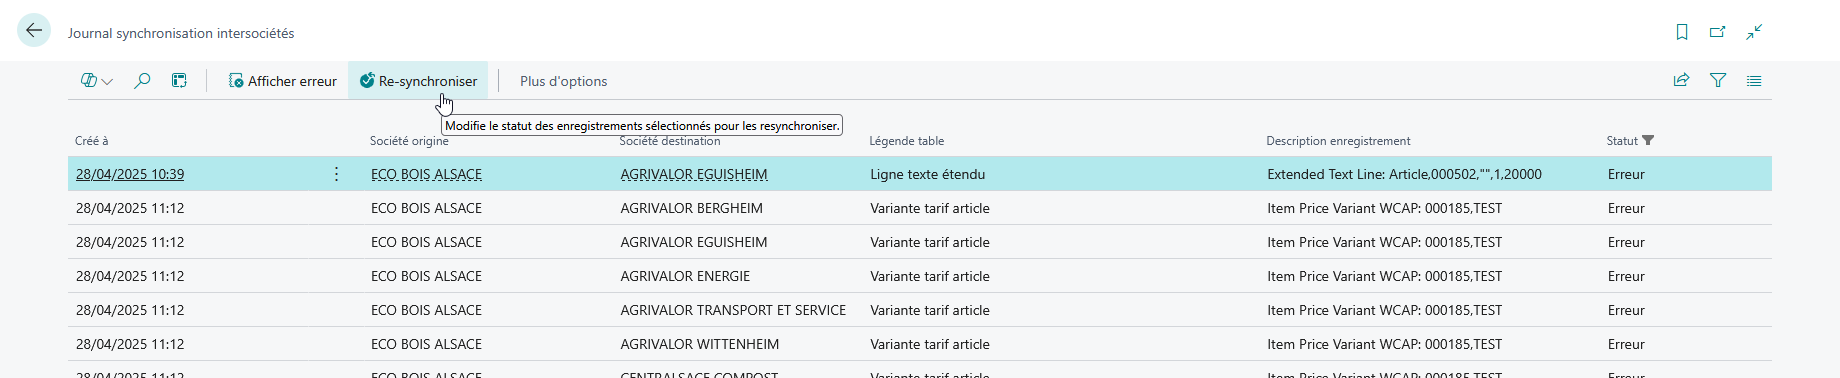Viewport: 1840px width, 378px height.
Task: Click Re-synchroniser action
Action: coord(418,81)
